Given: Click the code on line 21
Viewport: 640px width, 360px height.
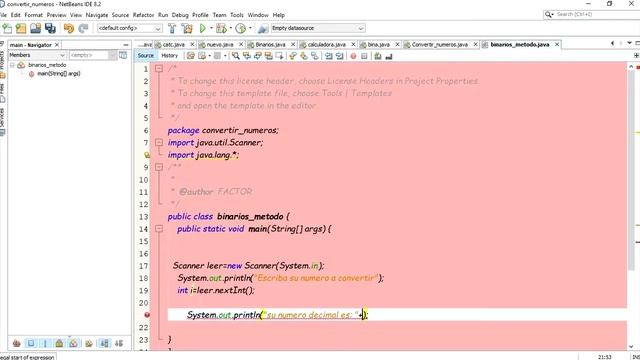Looking at the screenshot, I should coord(278,315).
